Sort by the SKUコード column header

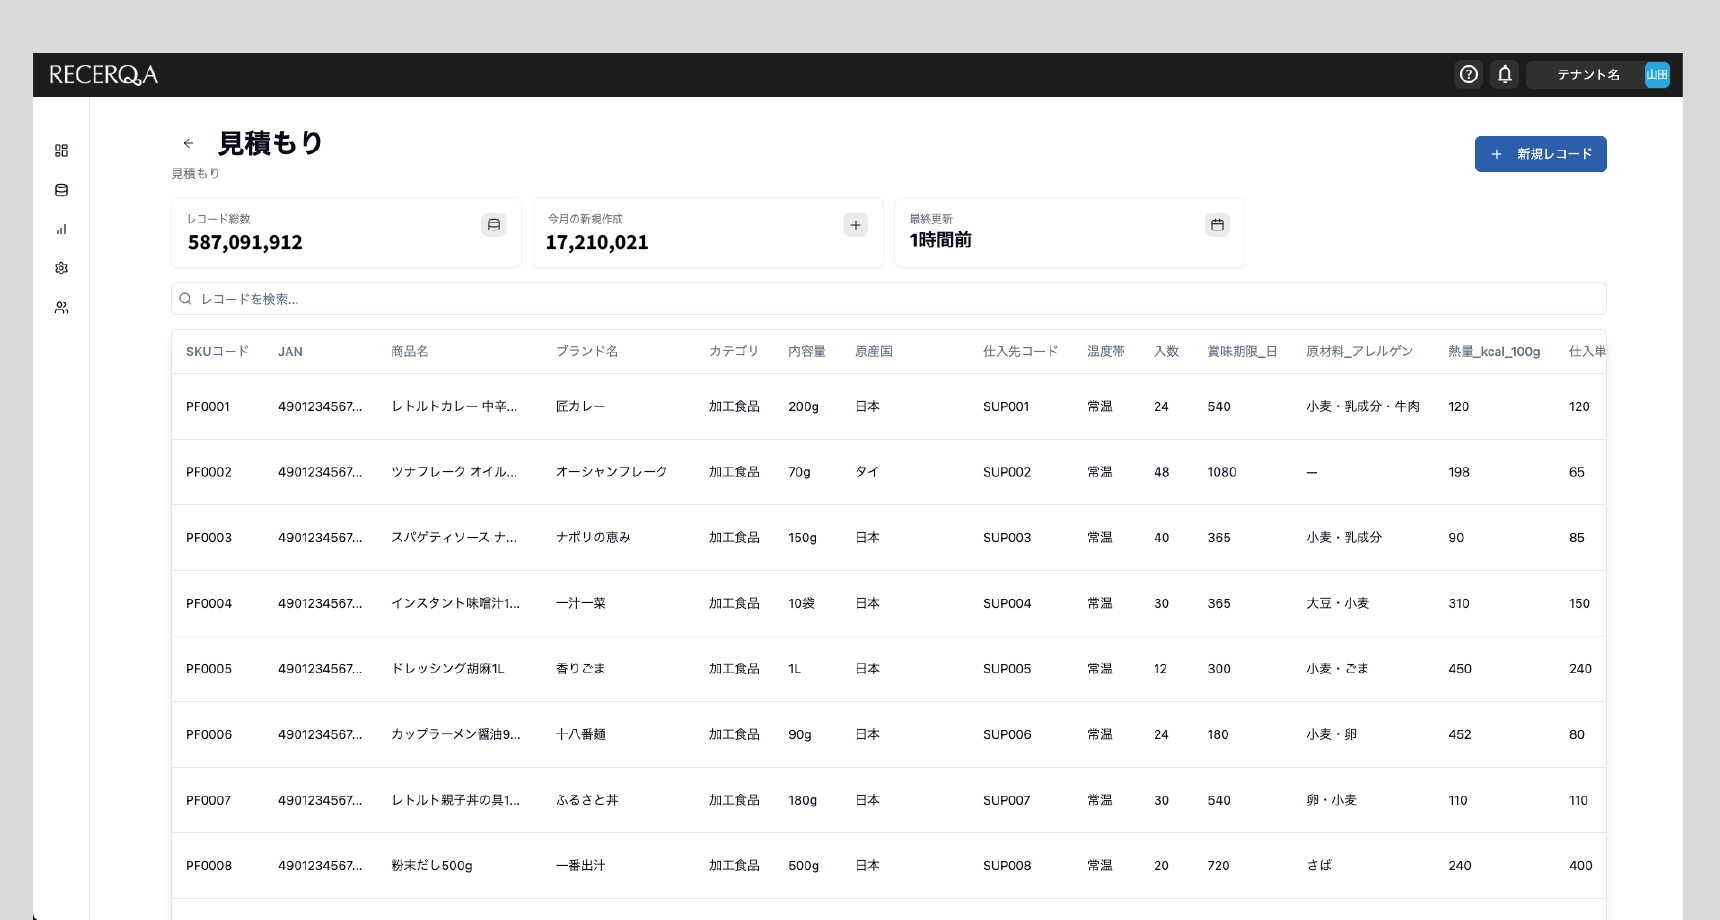(217, 352)
